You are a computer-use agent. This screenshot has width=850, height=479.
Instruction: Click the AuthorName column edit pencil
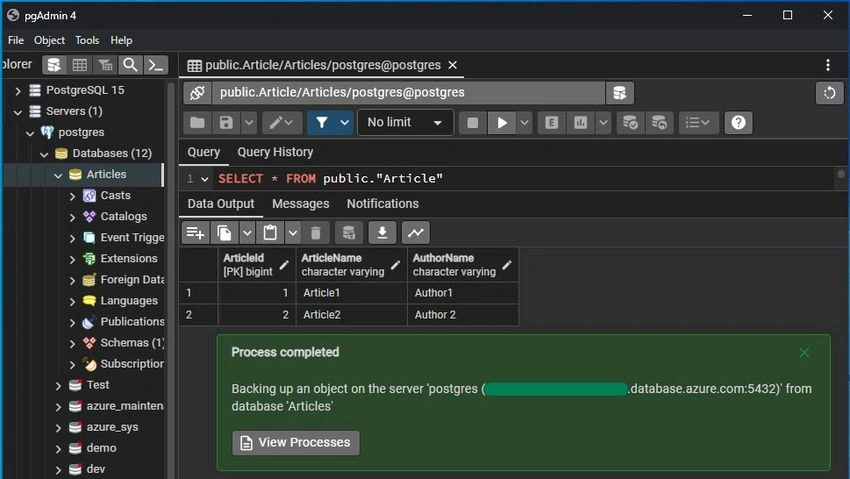[507, 265]
